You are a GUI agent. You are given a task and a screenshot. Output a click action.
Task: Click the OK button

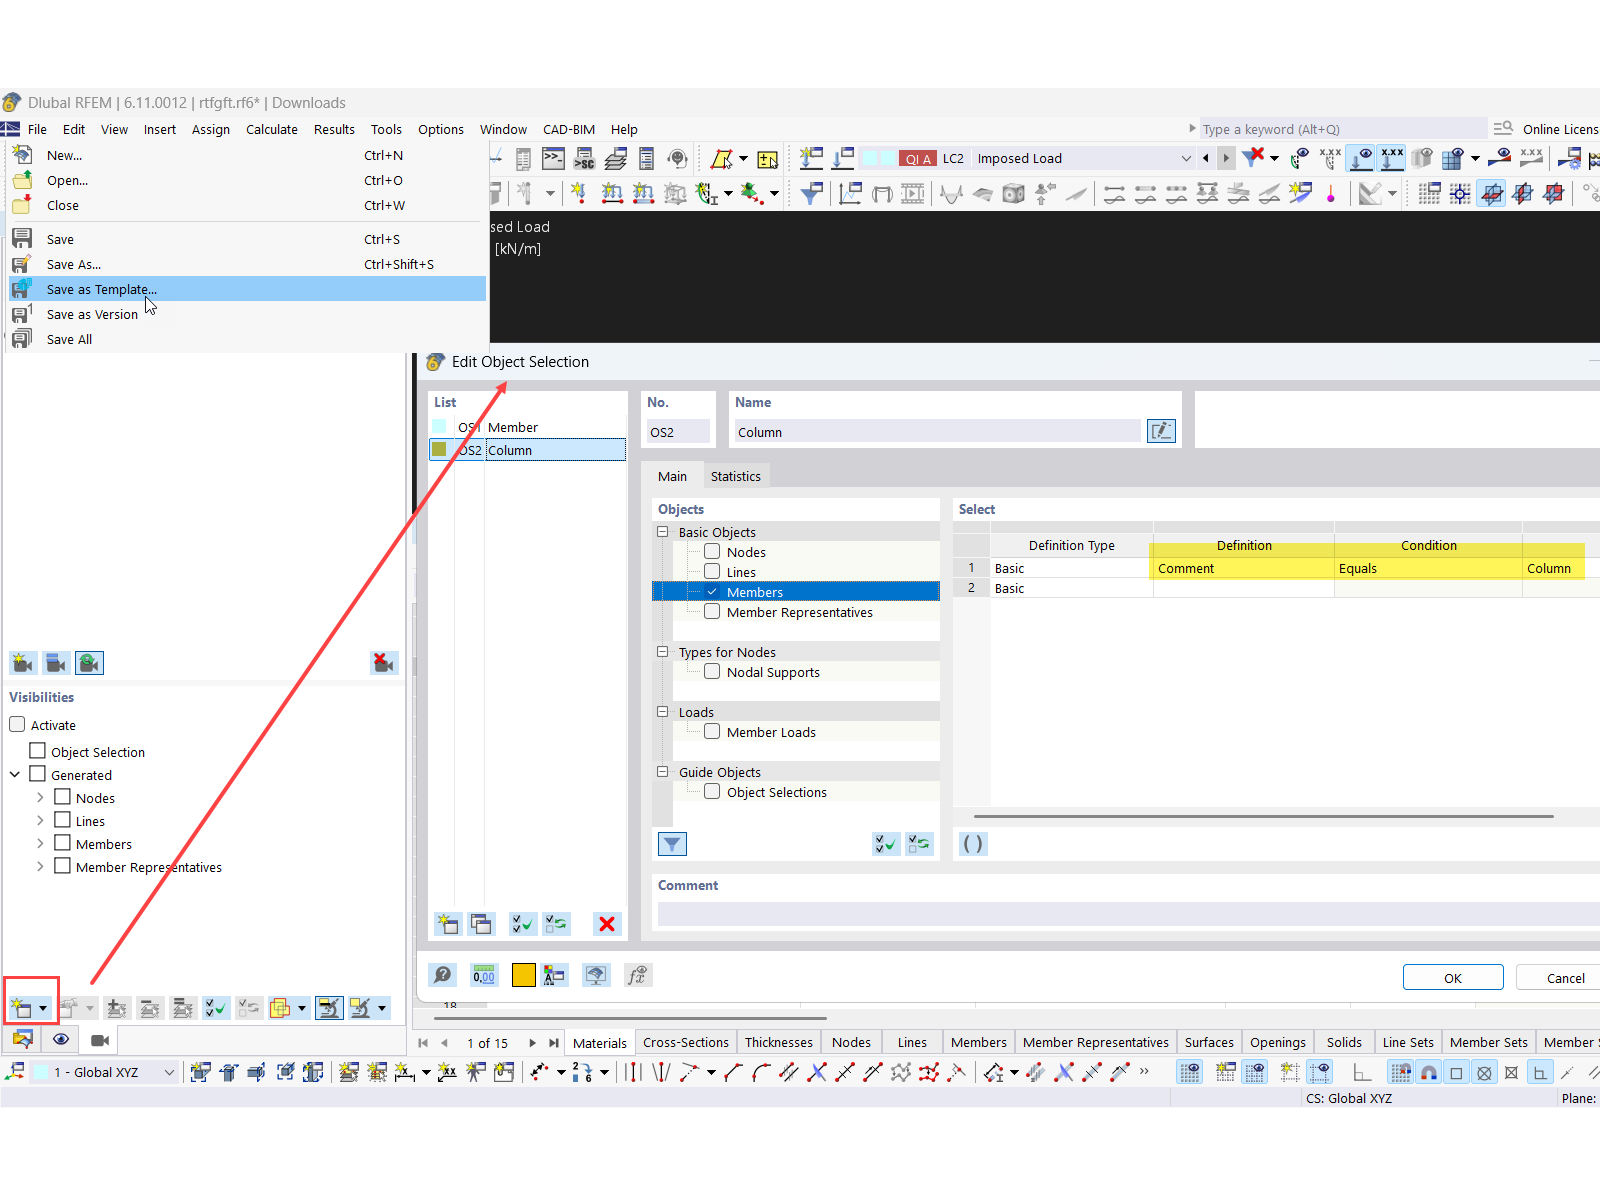click(x=1453, y=977)
